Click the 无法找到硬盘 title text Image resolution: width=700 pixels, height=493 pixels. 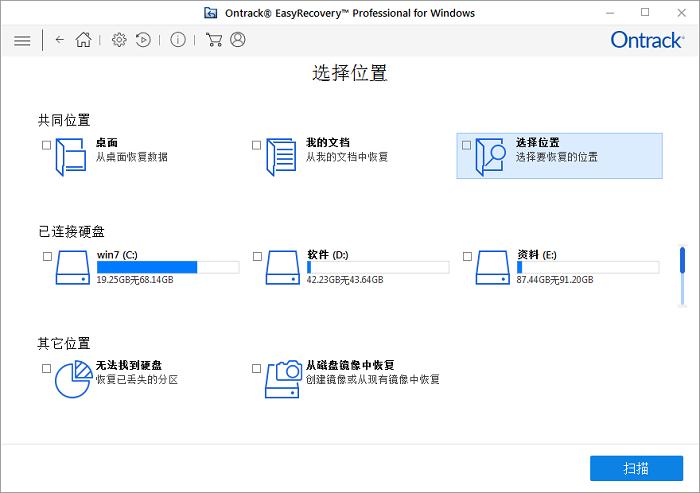point(129,365)
